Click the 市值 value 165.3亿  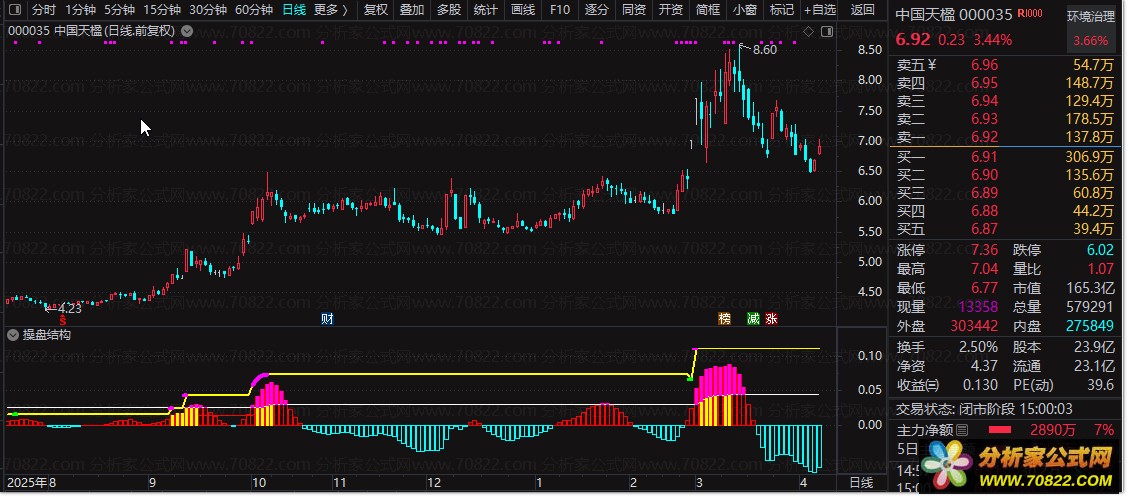coord(1090,288)
